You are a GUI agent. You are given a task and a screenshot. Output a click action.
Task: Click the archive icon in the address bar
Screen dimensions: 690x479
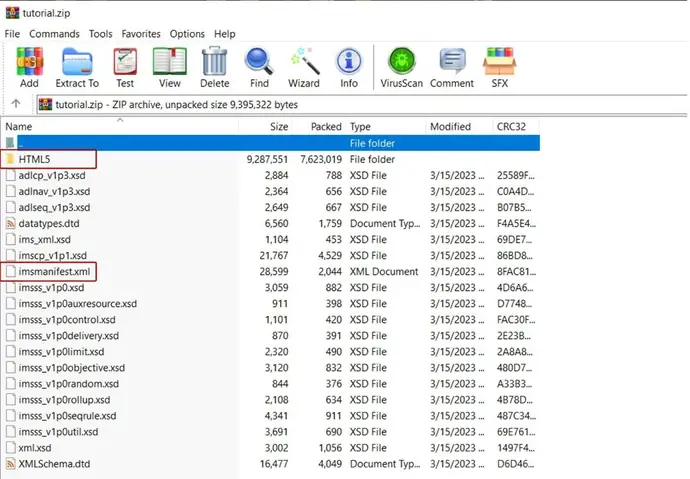click(45, 105)
